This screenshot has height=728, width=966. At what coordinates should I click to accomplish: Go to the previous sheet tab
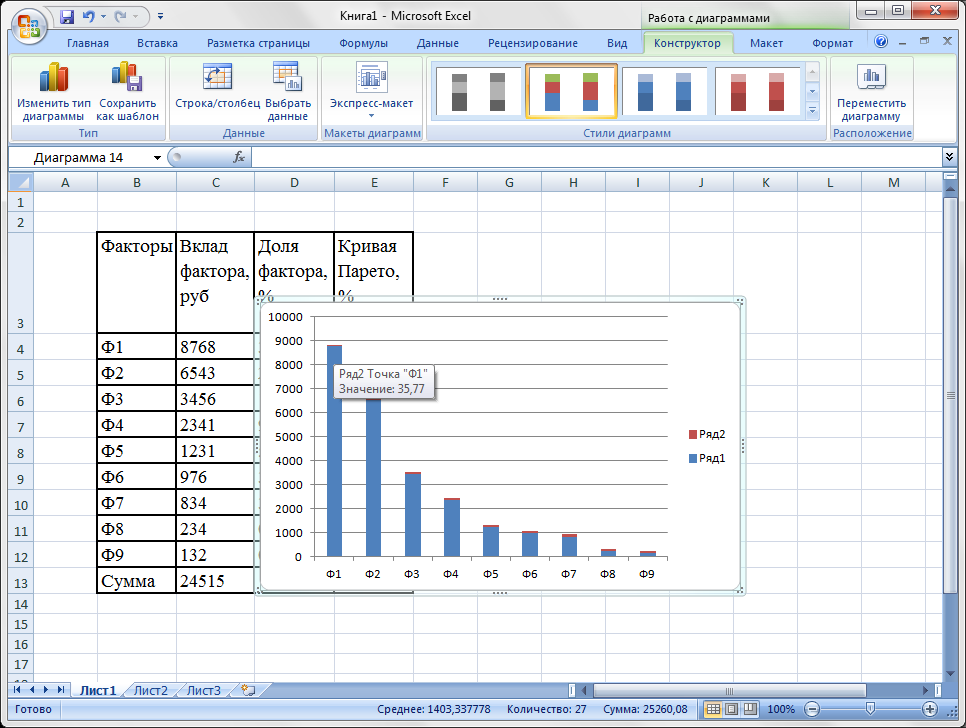pos(31,690)
